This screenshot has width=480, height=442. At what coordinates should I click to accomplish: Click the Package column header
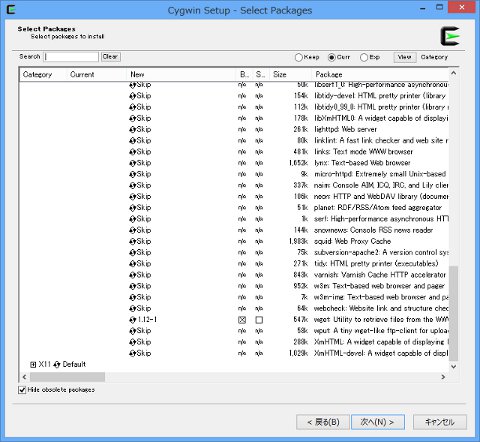pyautogui.click(x=380, y=74)
